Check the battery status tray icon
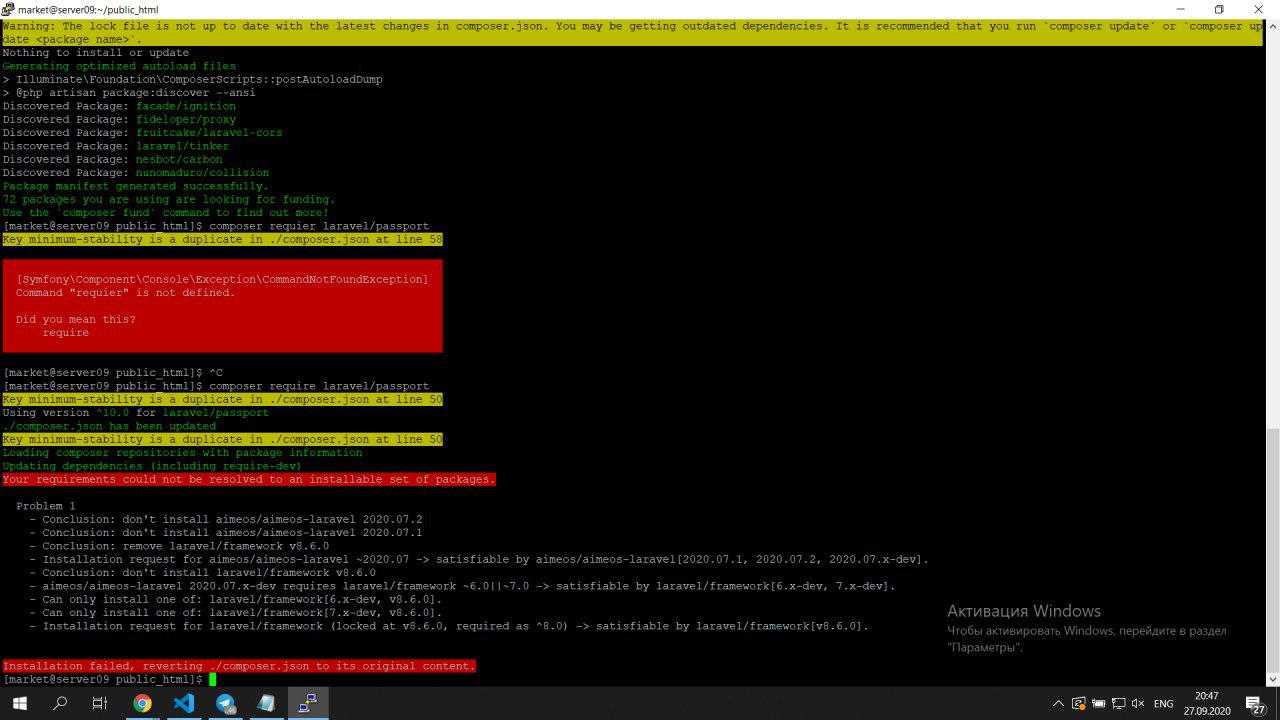Screen dimensions: 1280x720 [x=1100, y=704]
